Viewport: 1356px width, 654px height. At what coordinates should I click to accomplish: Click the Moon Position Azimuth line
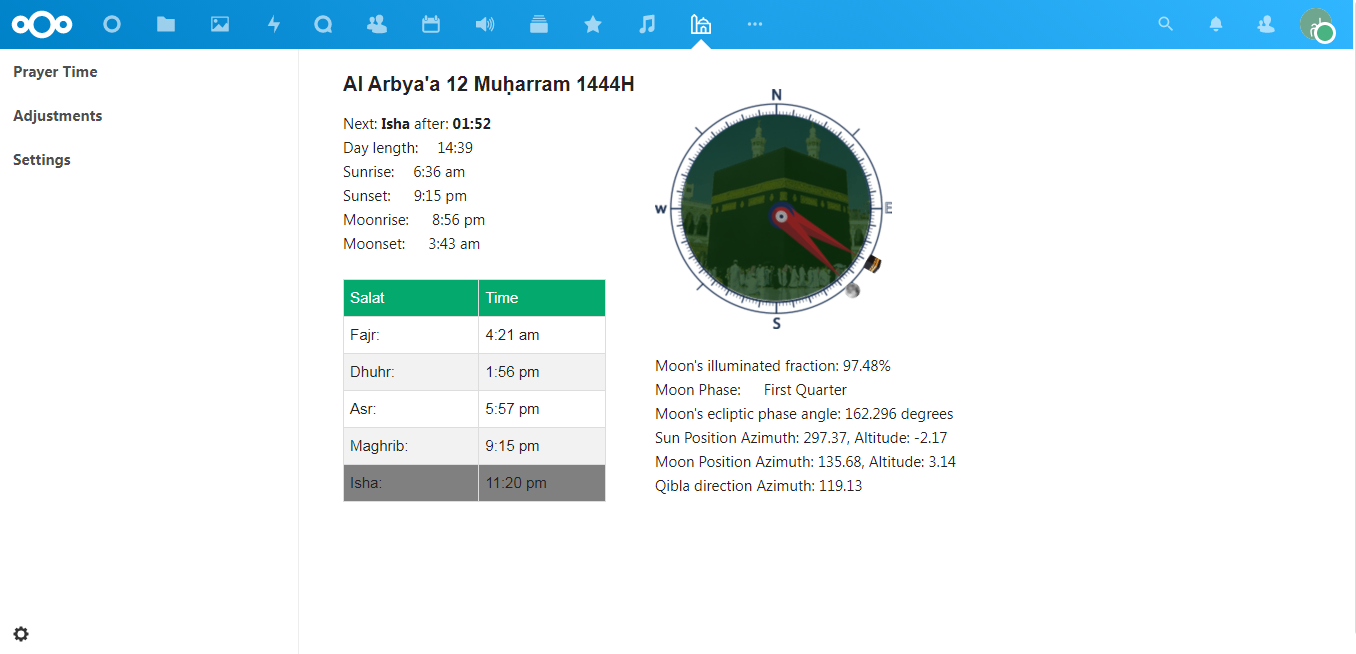805,462
